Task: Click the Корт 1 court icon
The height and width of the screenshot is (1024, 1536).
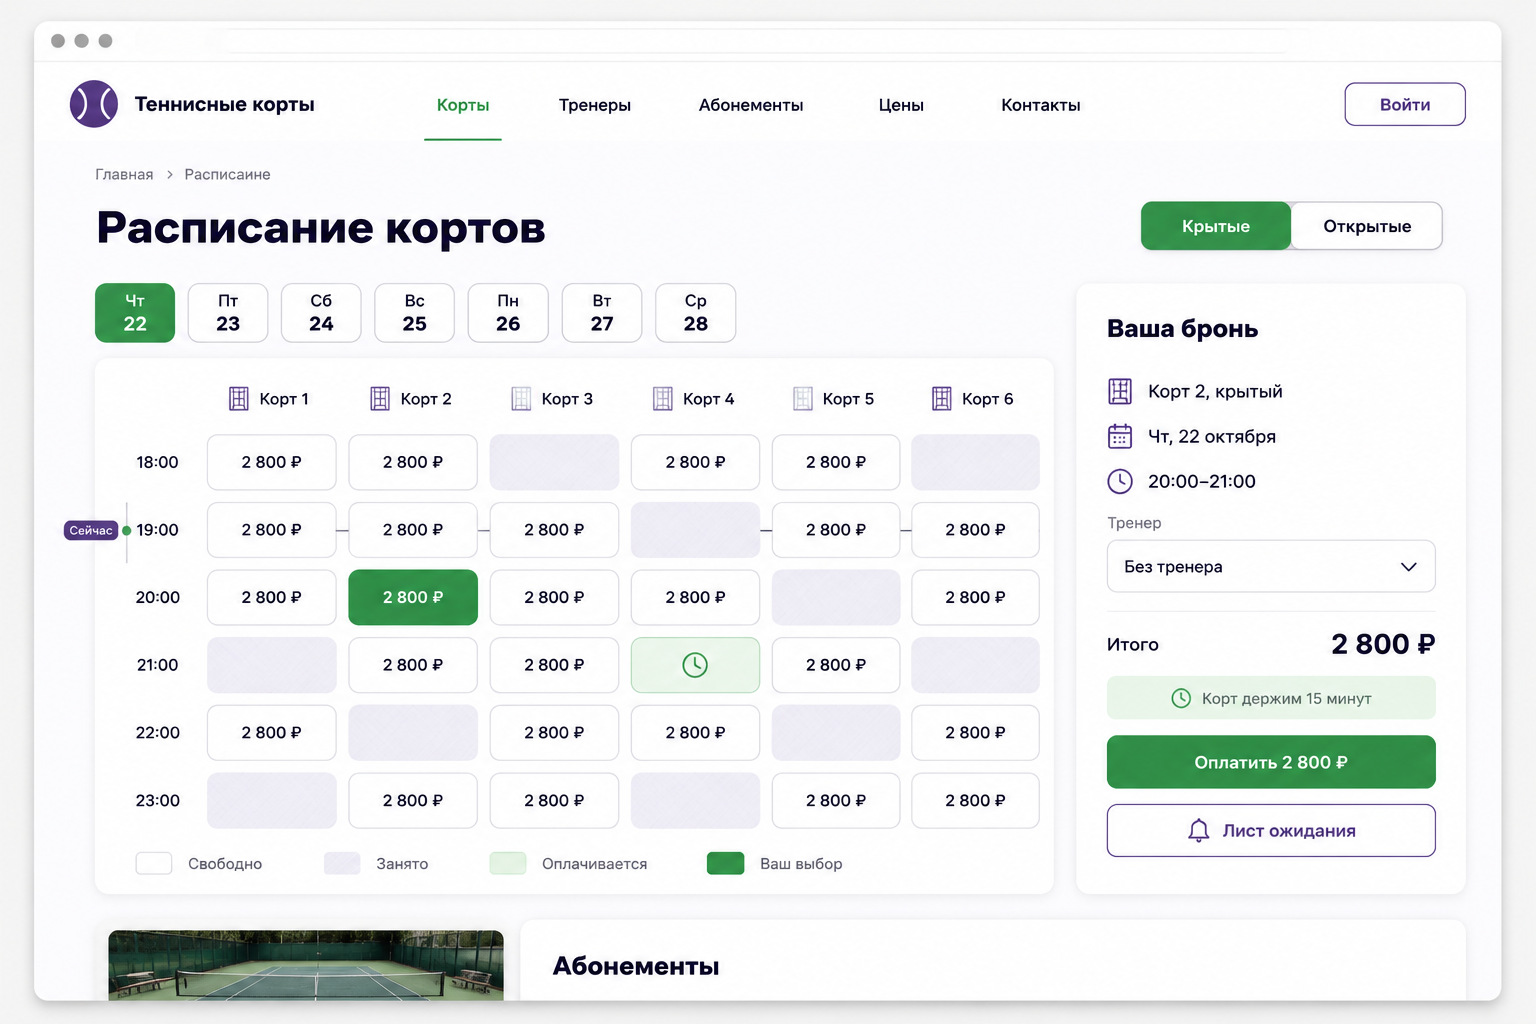Action: point(239,399)
